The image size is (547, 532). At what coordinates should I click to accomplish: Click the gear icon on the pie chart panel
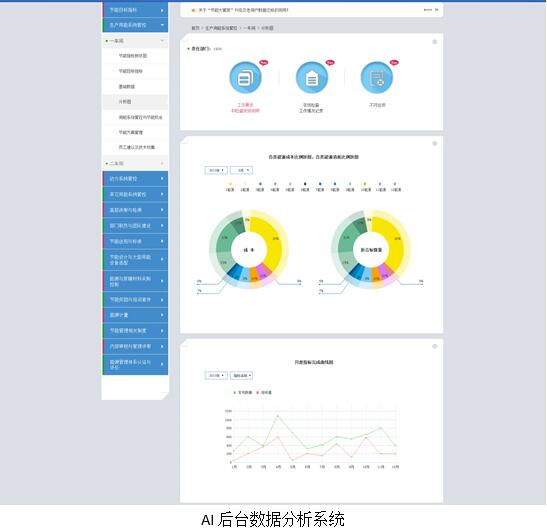(x=435, y=143)
